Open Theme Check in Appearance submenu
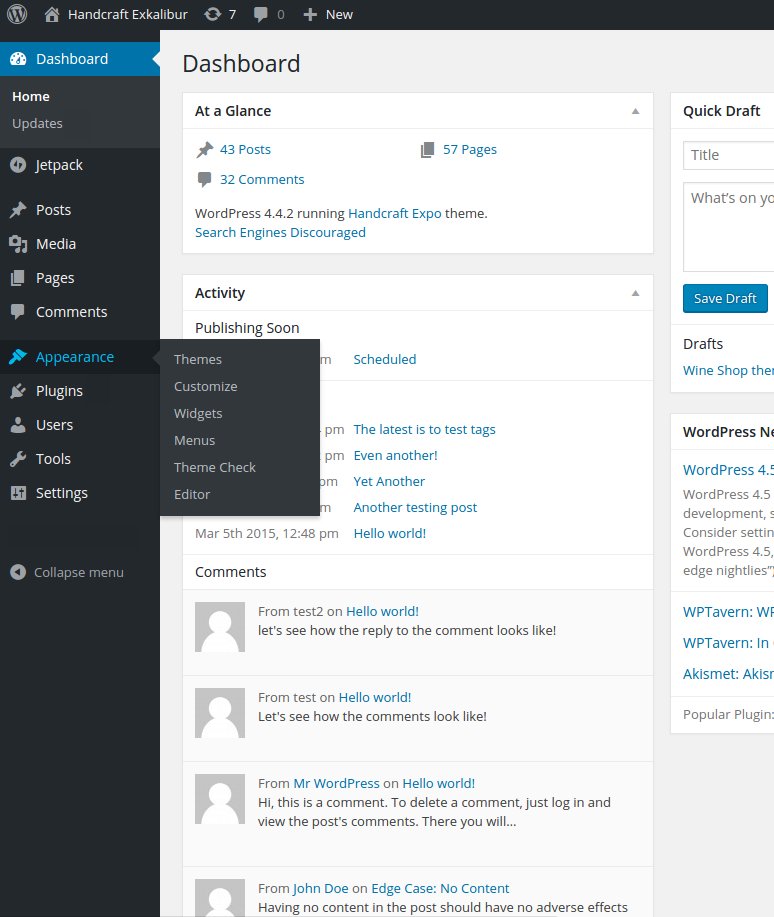The height and width of the screenshot is (917, 774). click(x=215, y=467)
